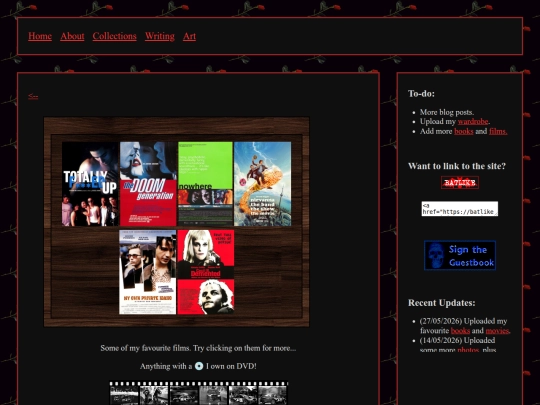Screen dimensions: 540x405
Task: Click the BATLIKE site button badge
Action: click(460, 183)
